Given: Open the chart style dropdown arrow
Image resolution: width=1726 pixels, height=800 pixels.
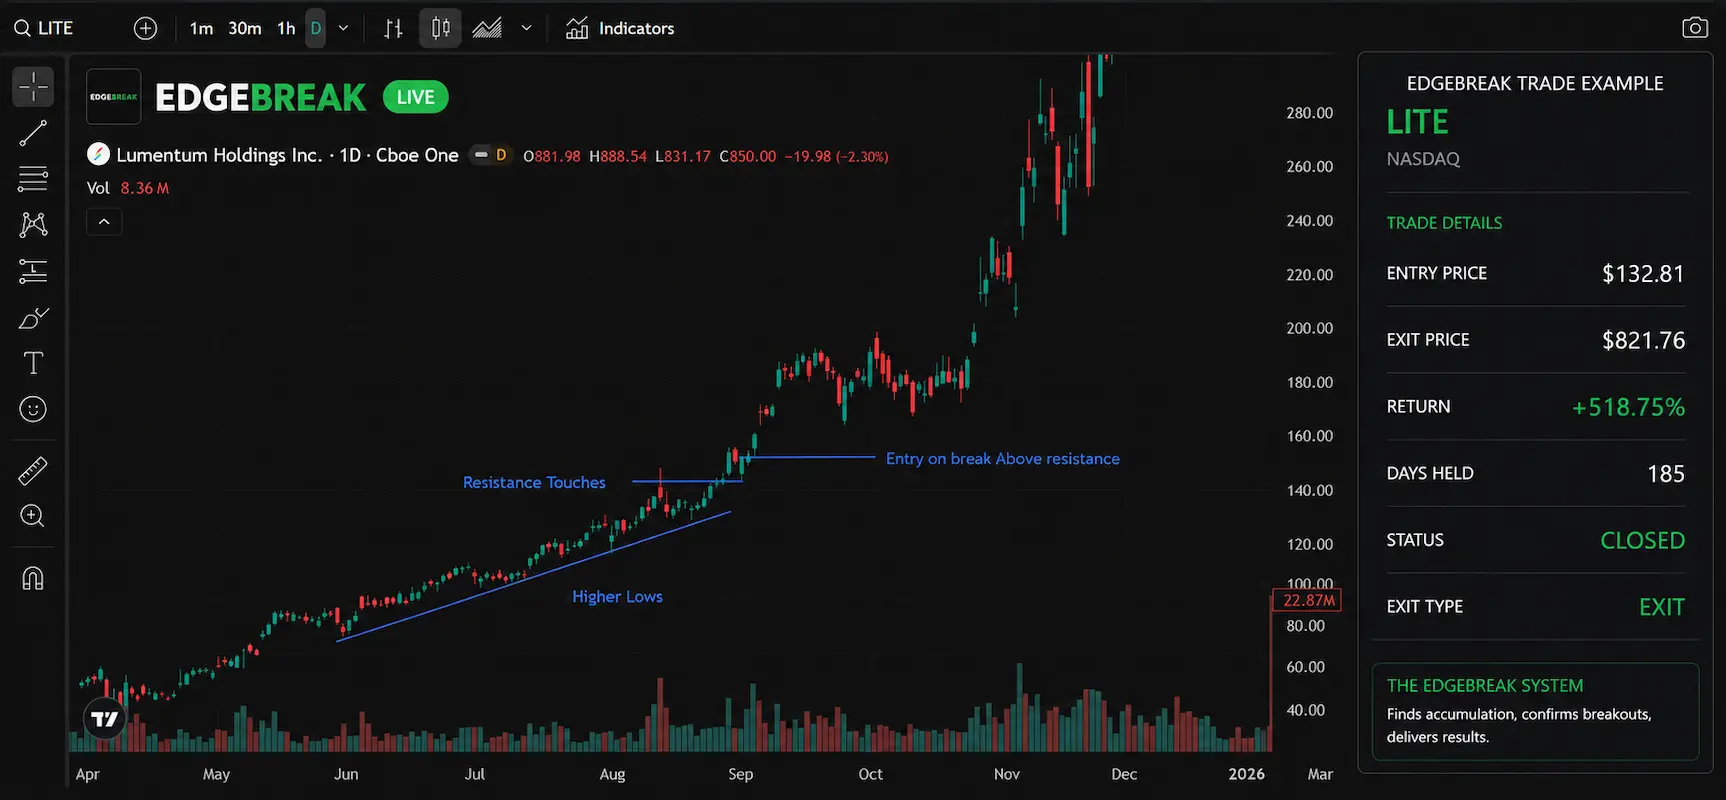Looking at the screenshot, I should (x=526, y=28).
